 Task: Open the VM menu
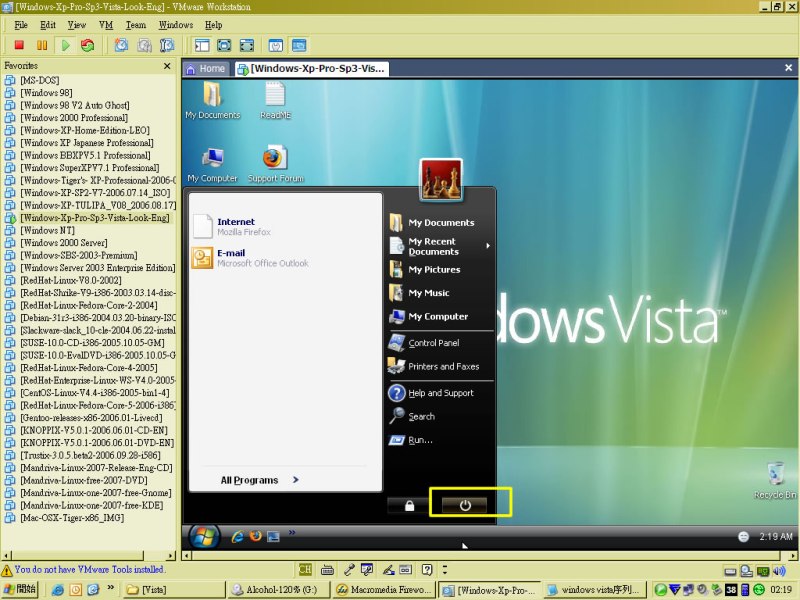(x=106, y=25)
